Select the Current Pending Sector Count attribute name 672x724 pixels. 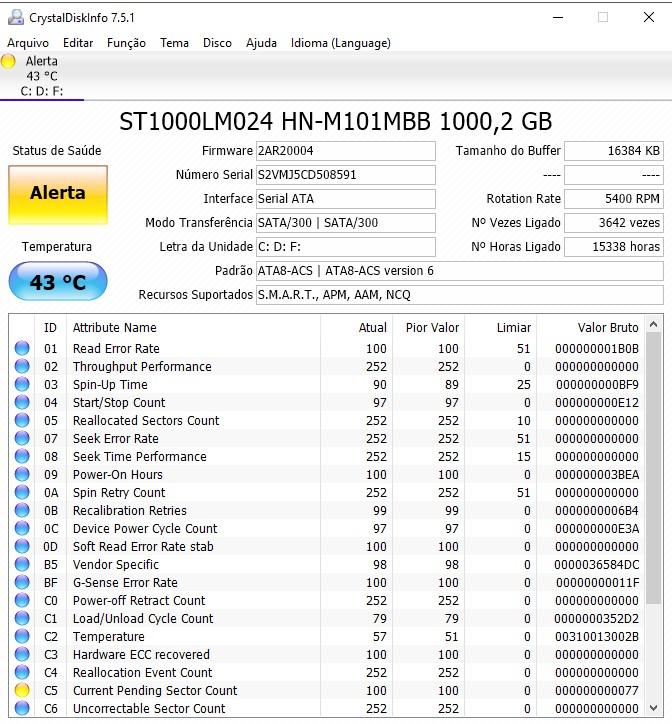[x=155, y=691]
